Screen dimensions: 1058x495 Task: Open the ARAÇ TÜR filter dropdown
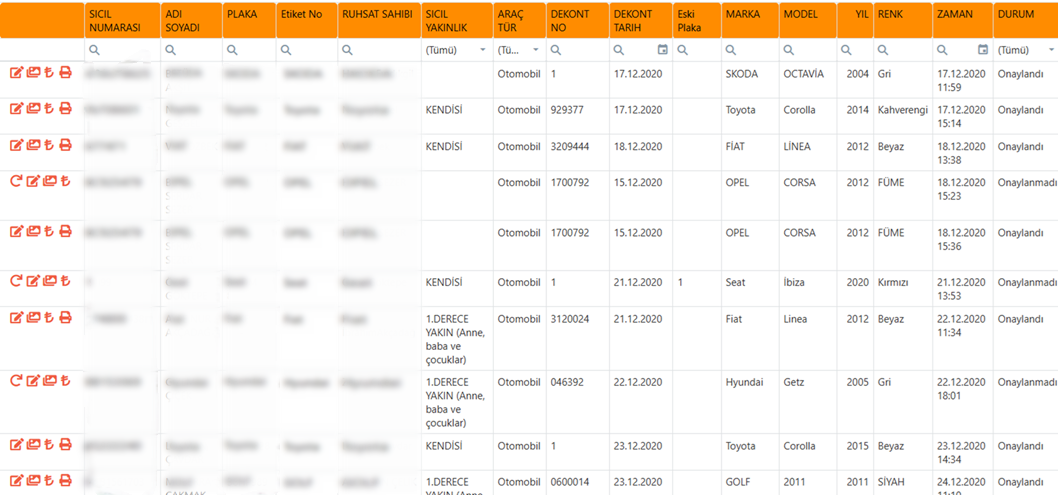[x=535, y=50]
